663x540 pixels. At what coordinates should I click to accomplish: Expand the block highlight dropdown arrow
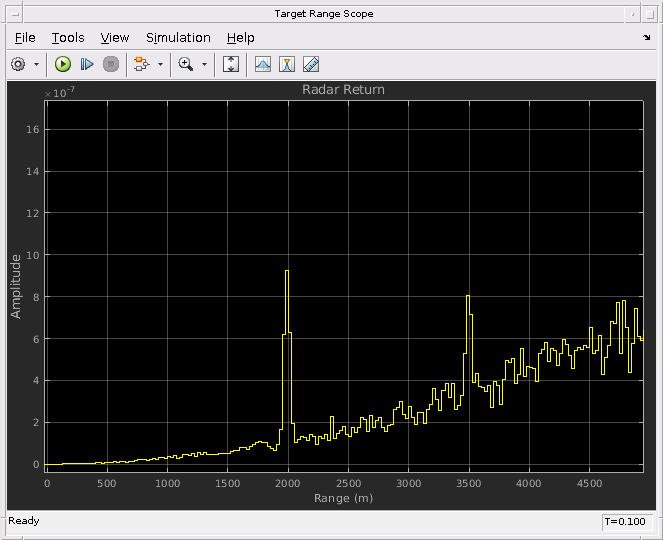pos(160,64)
